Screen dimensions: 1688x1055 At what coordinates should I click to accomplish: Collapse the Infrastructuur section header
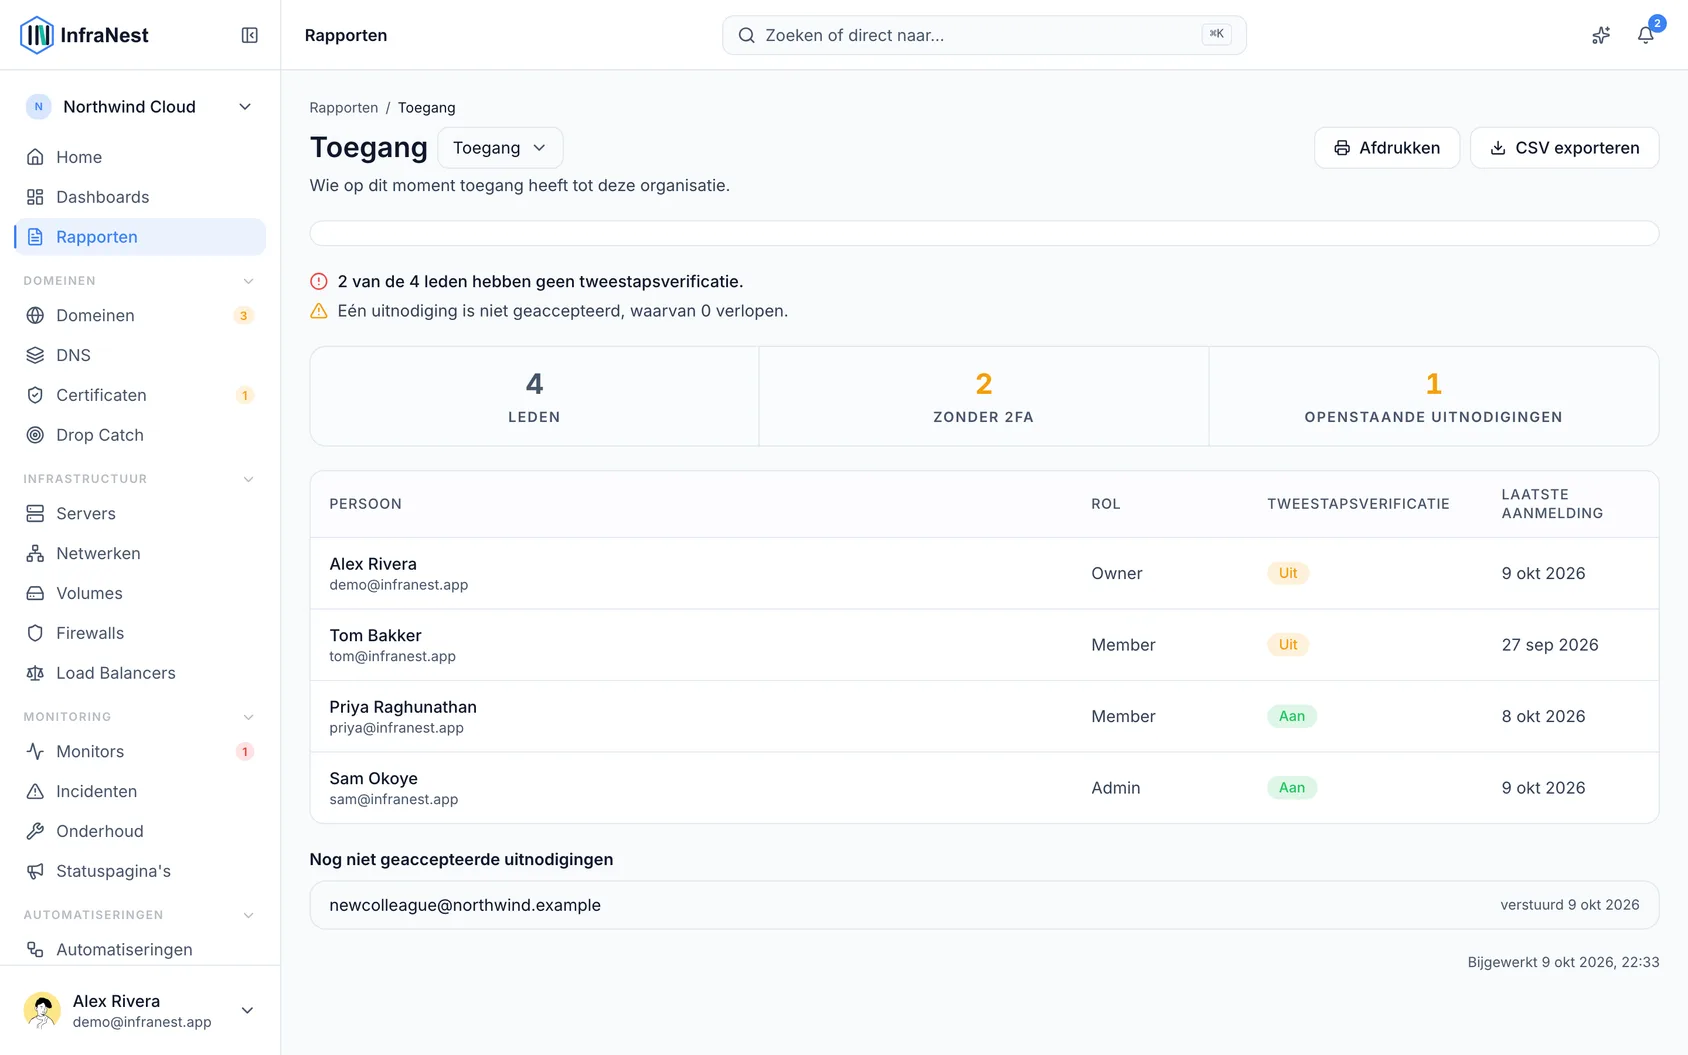[140, 479]
